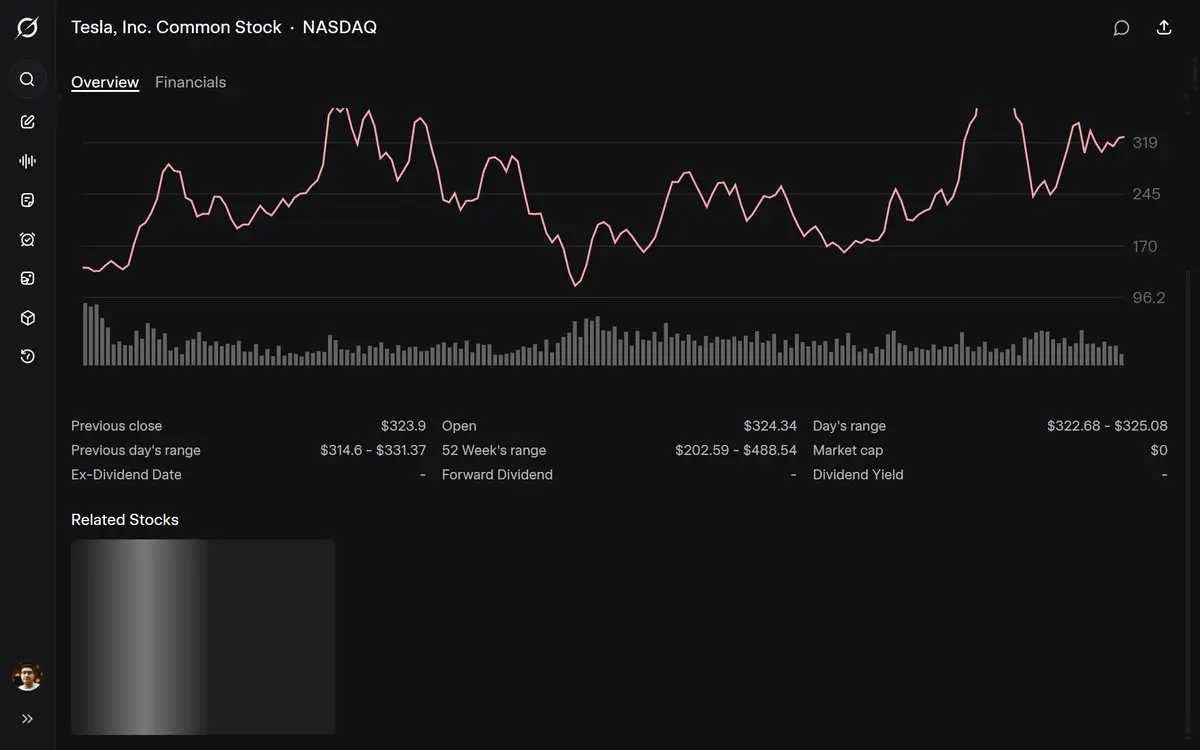Click the "52 Week's range" label
This screenshot has height=750, width=1200.
tap(494, 450)
